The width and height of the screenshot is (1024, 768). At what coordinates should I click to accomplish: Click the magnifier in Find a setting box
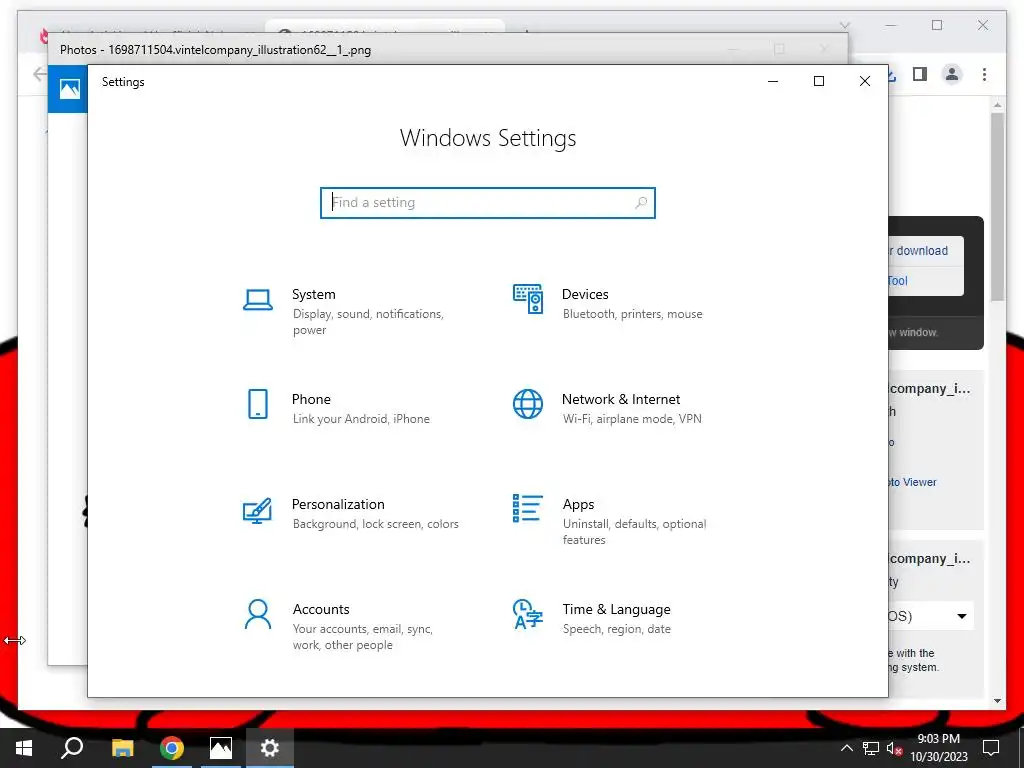click(641, 202)
